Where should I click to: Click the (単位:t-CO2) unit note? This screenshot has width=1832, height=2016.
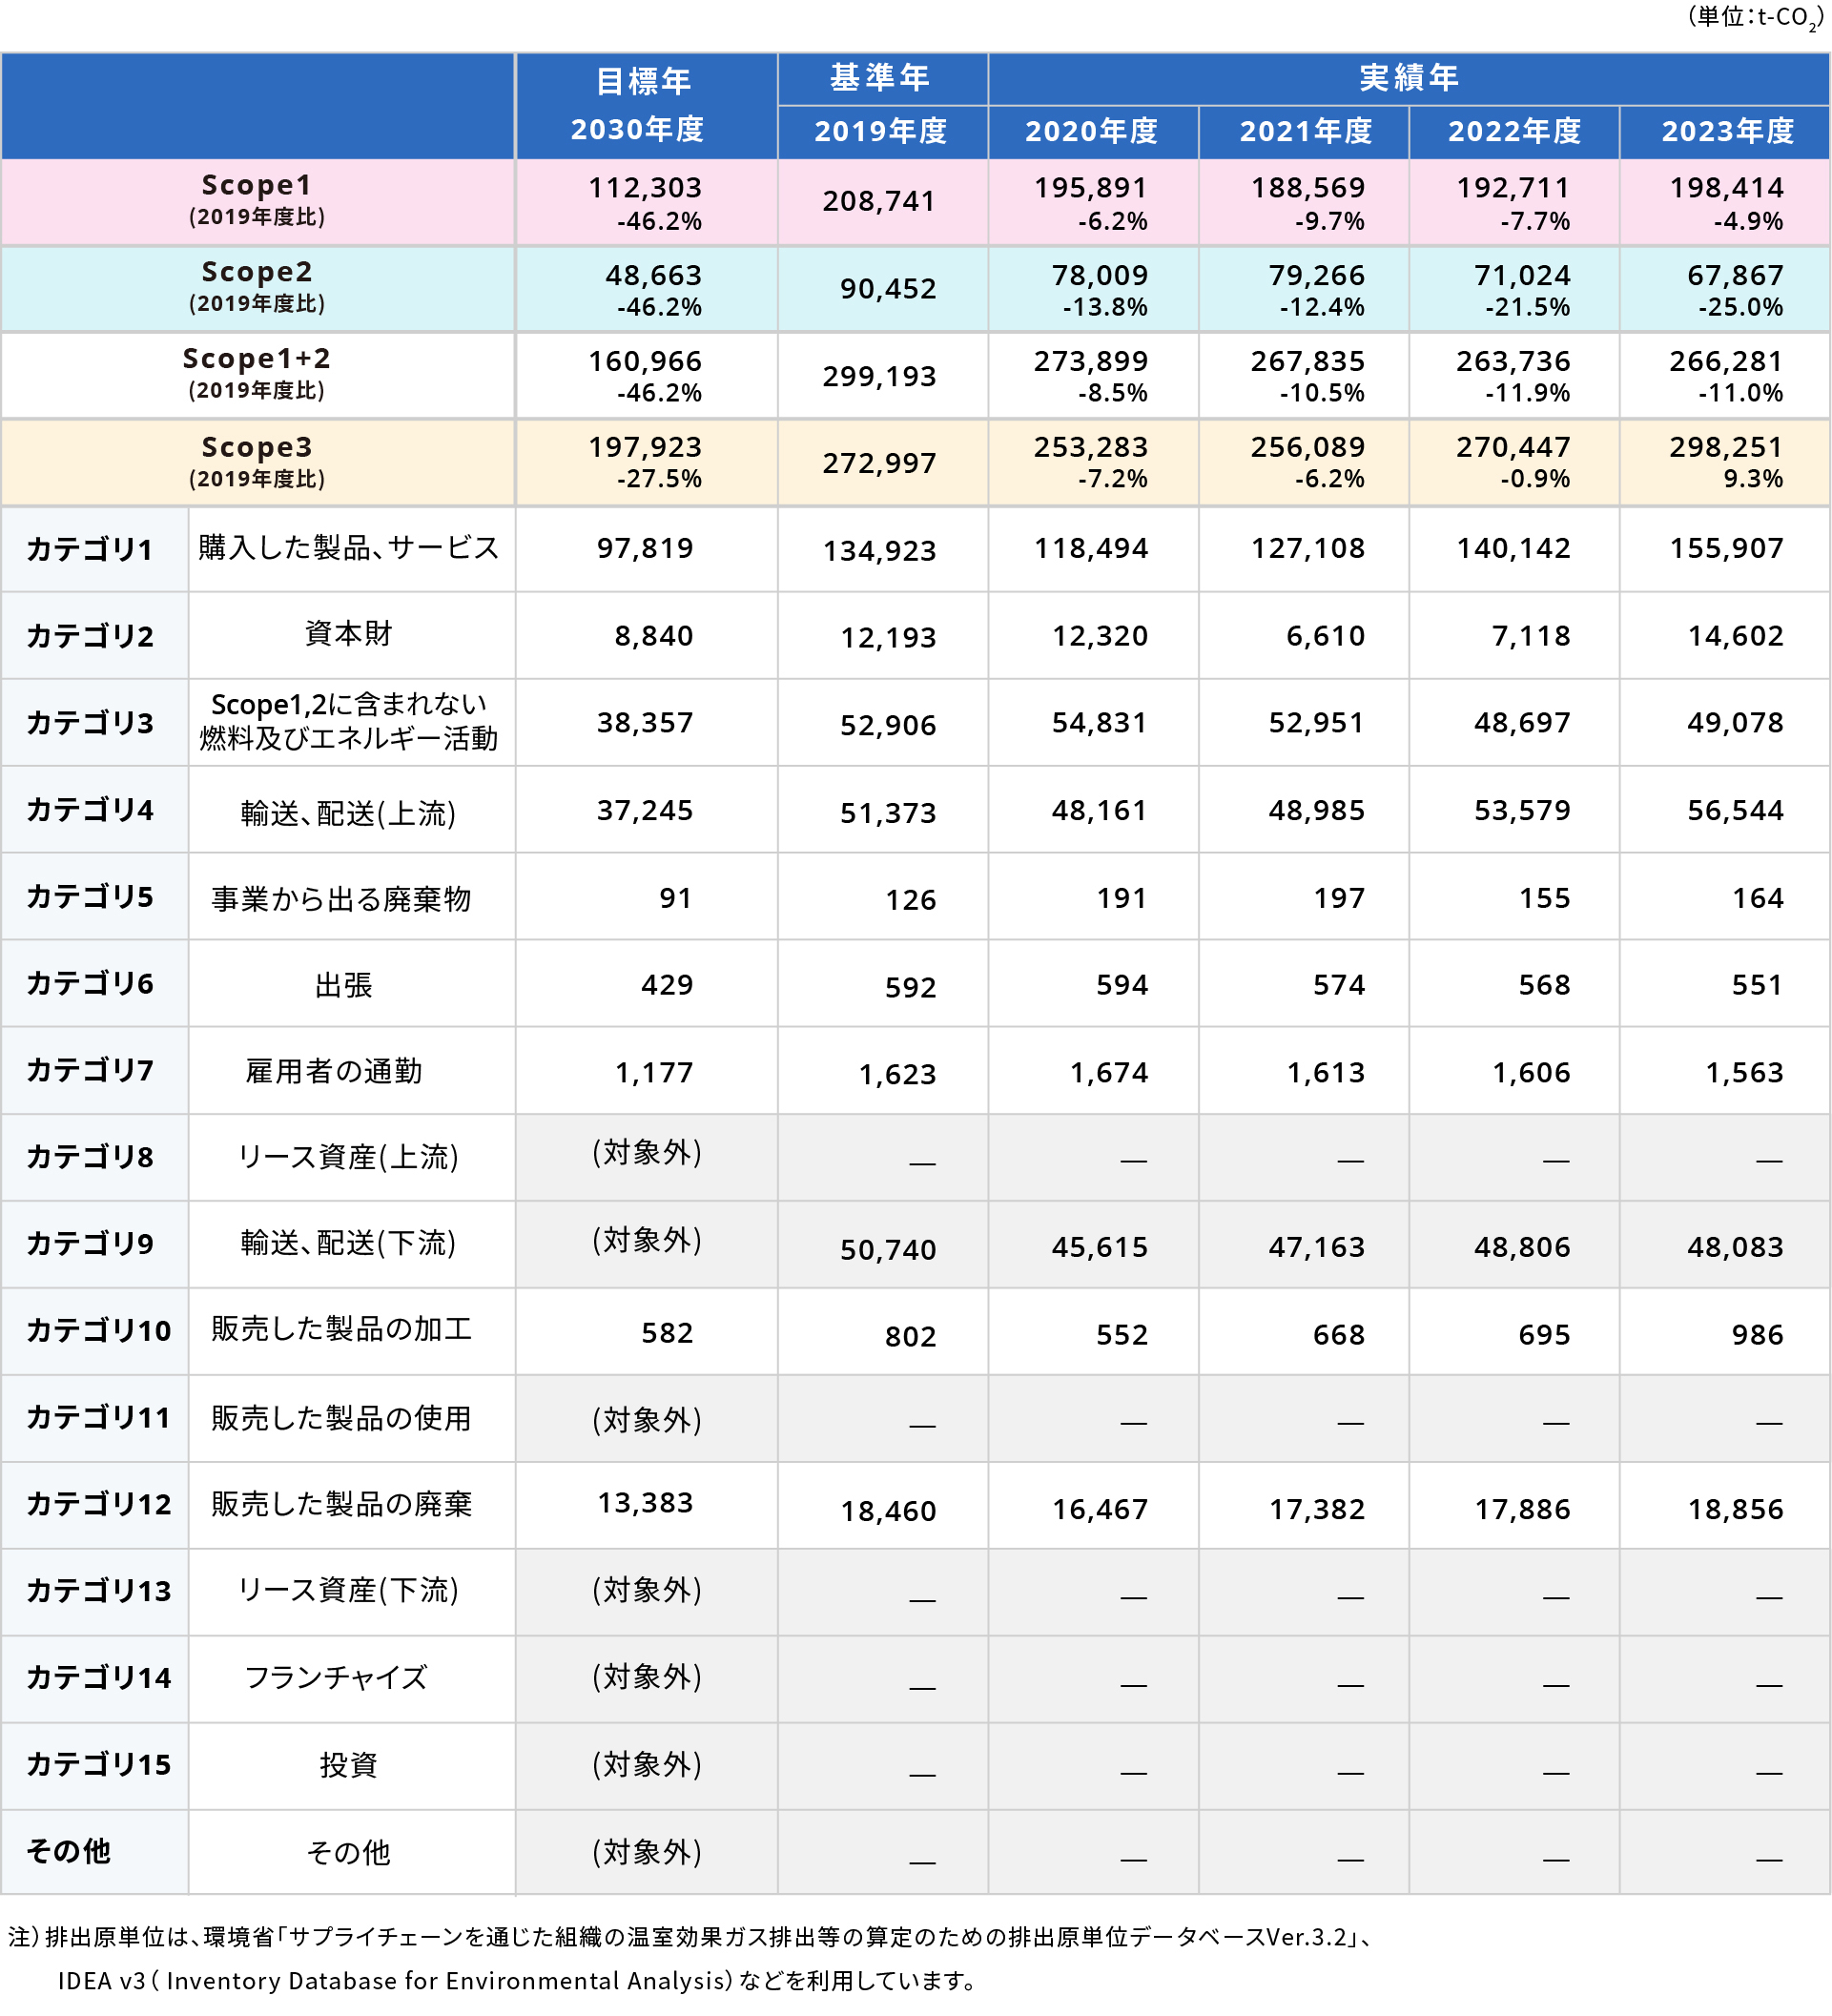(x=1755, y=18)
